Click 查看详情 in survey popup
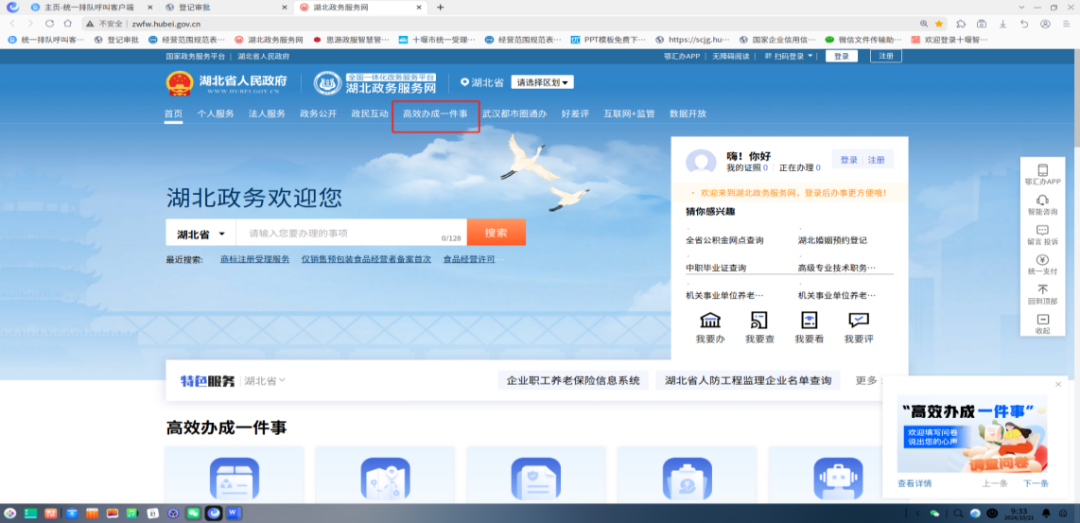This screenshot has height=523, width=1080. [915, 484]
